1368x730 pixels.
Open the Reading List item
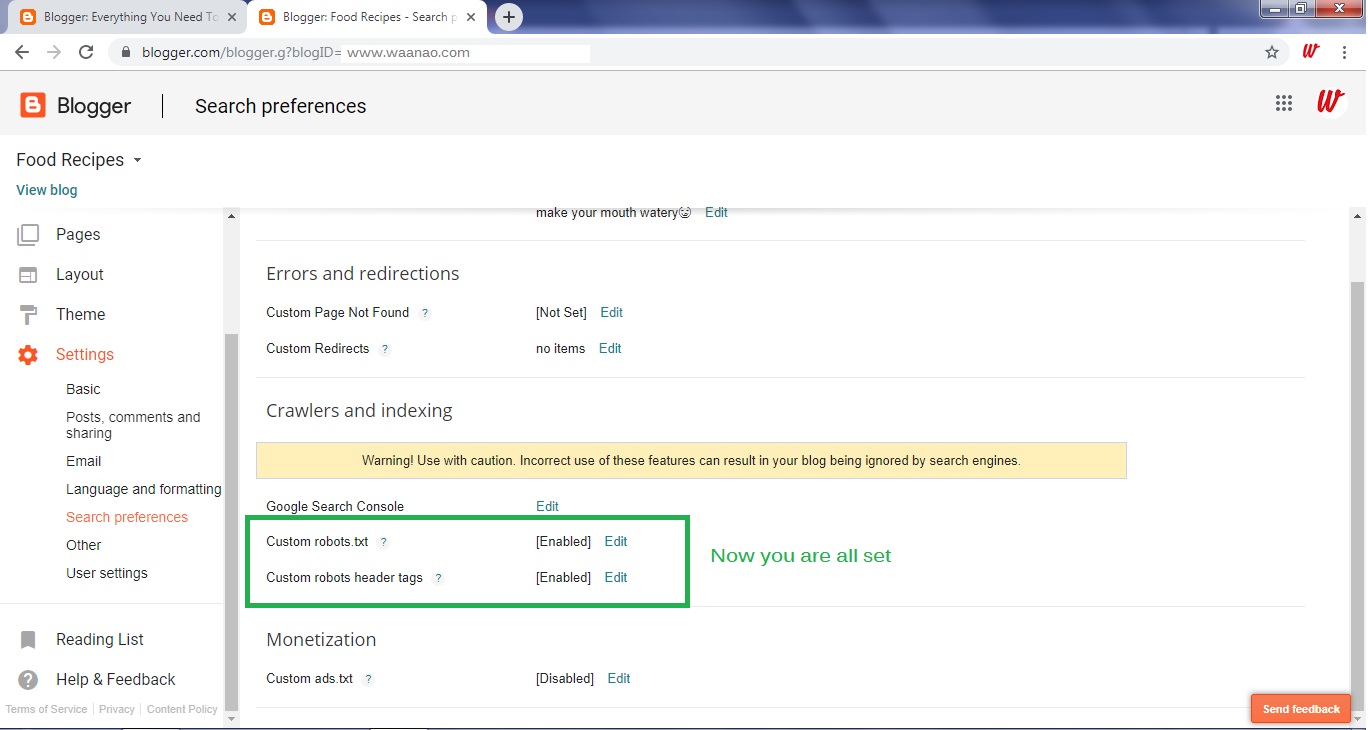point(100,640)
